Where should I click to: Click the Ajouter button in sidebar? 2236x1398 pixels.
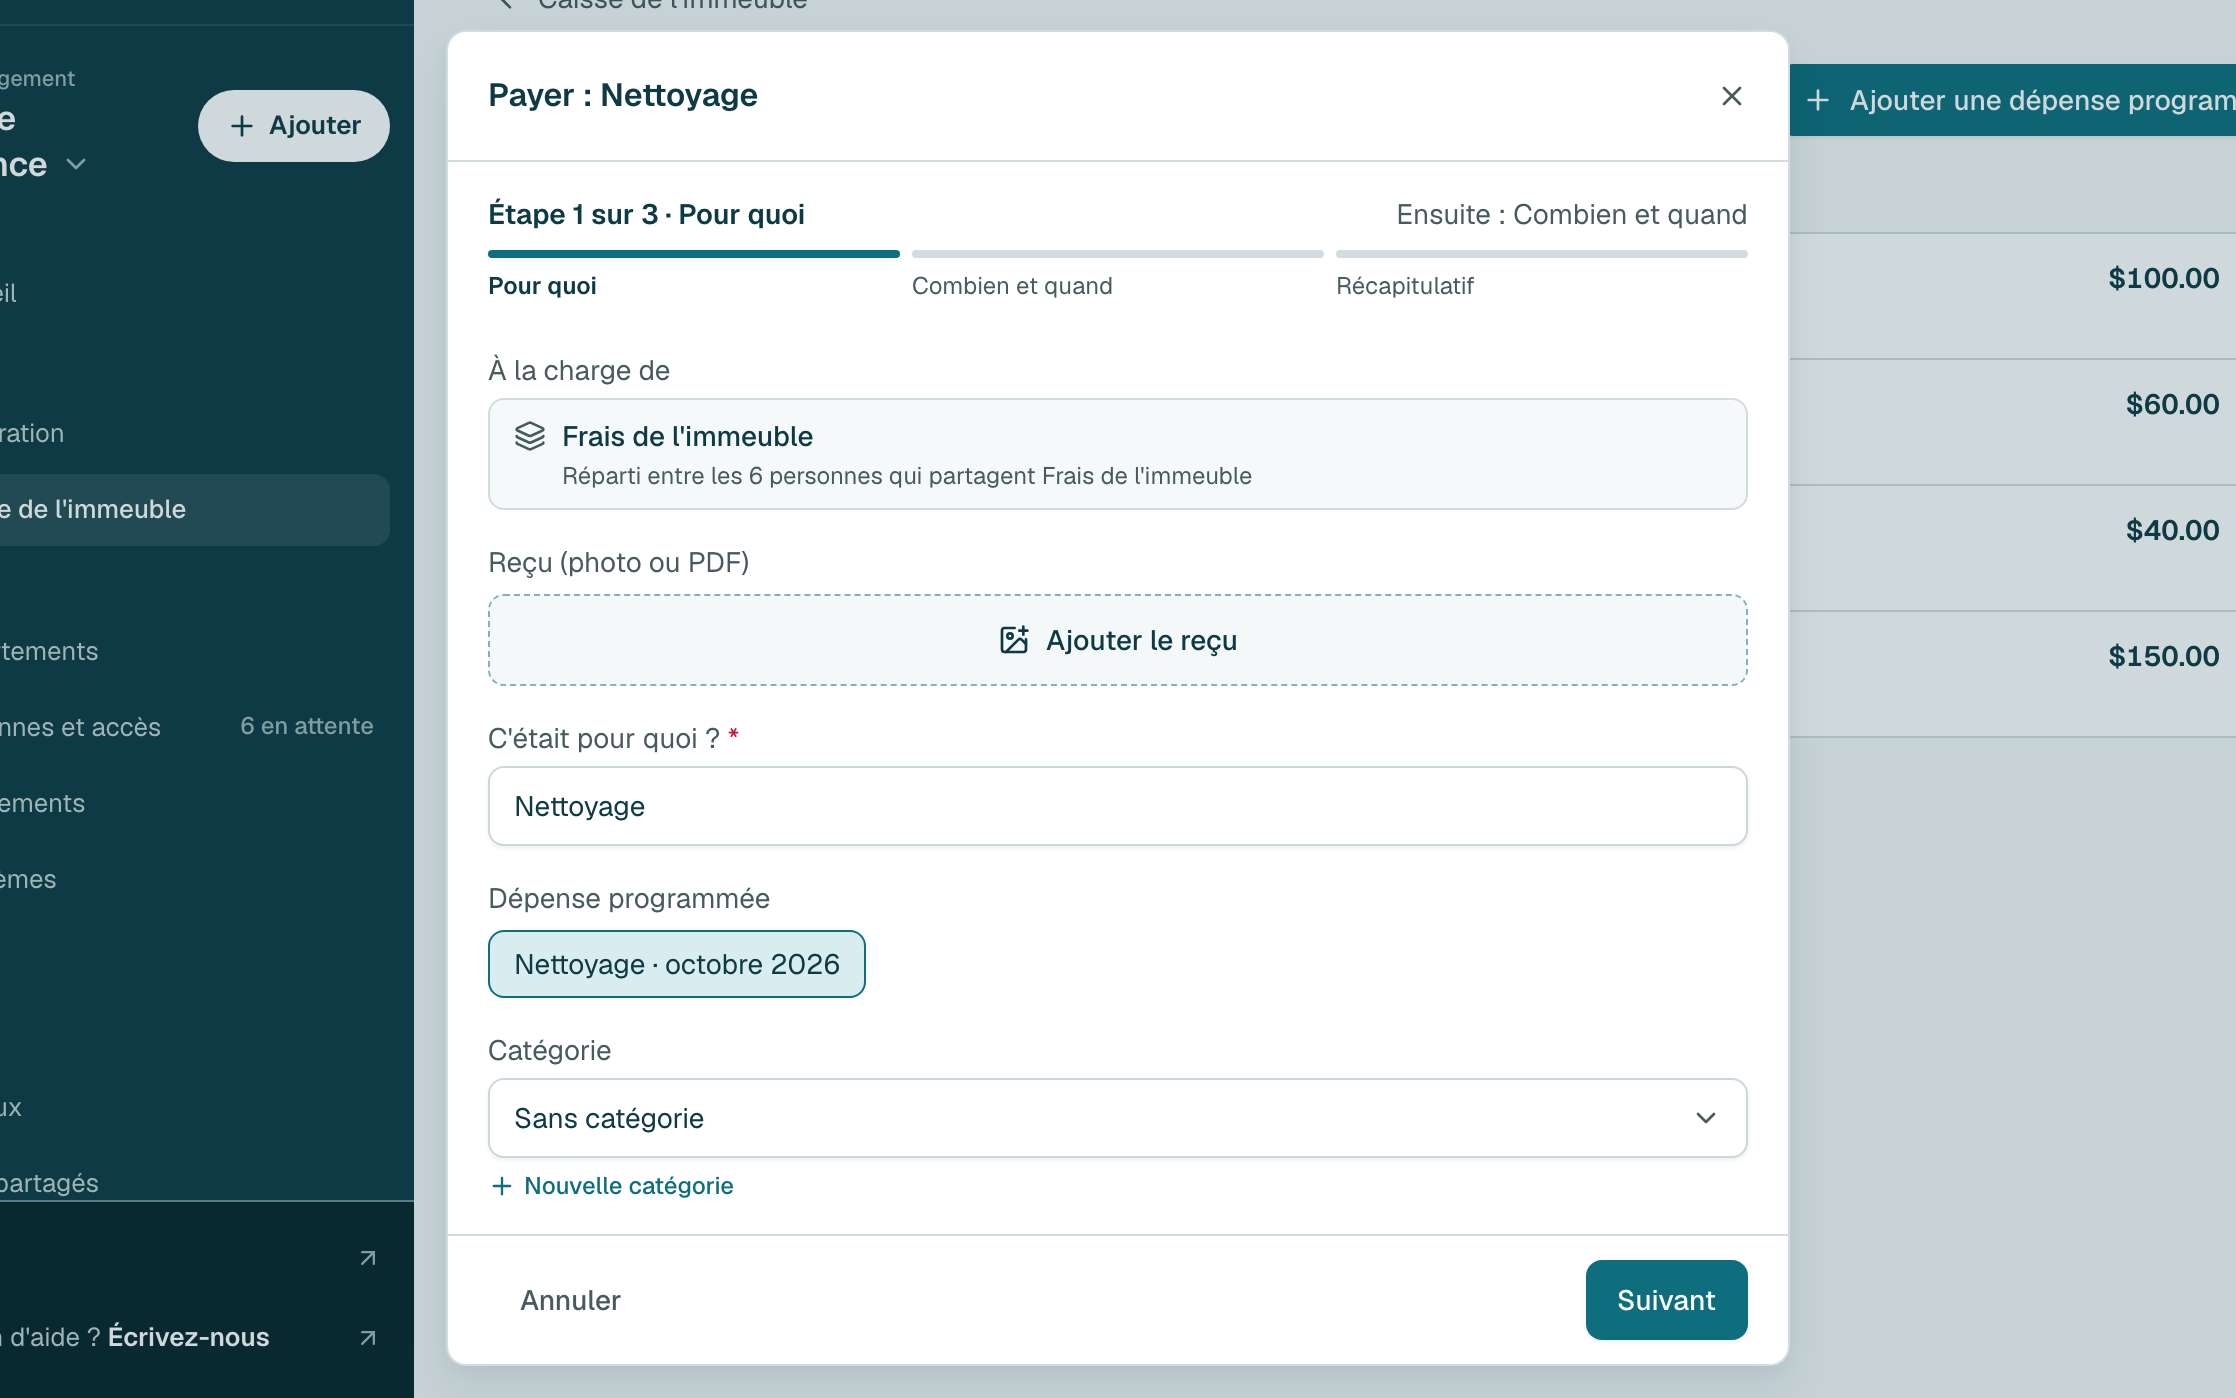tap(294, 126)
